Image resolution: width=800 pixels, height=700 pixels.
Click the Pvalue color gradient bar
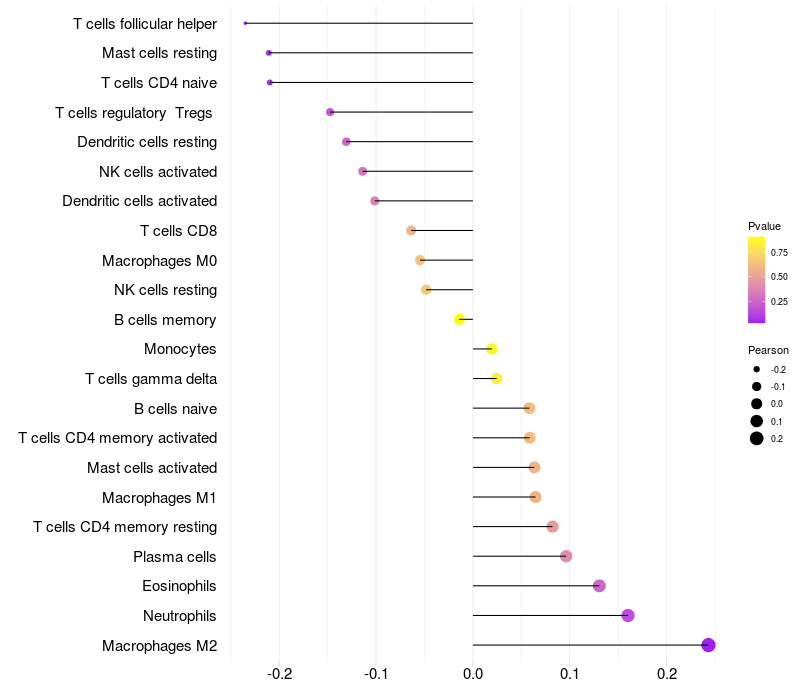click(757, 280)
